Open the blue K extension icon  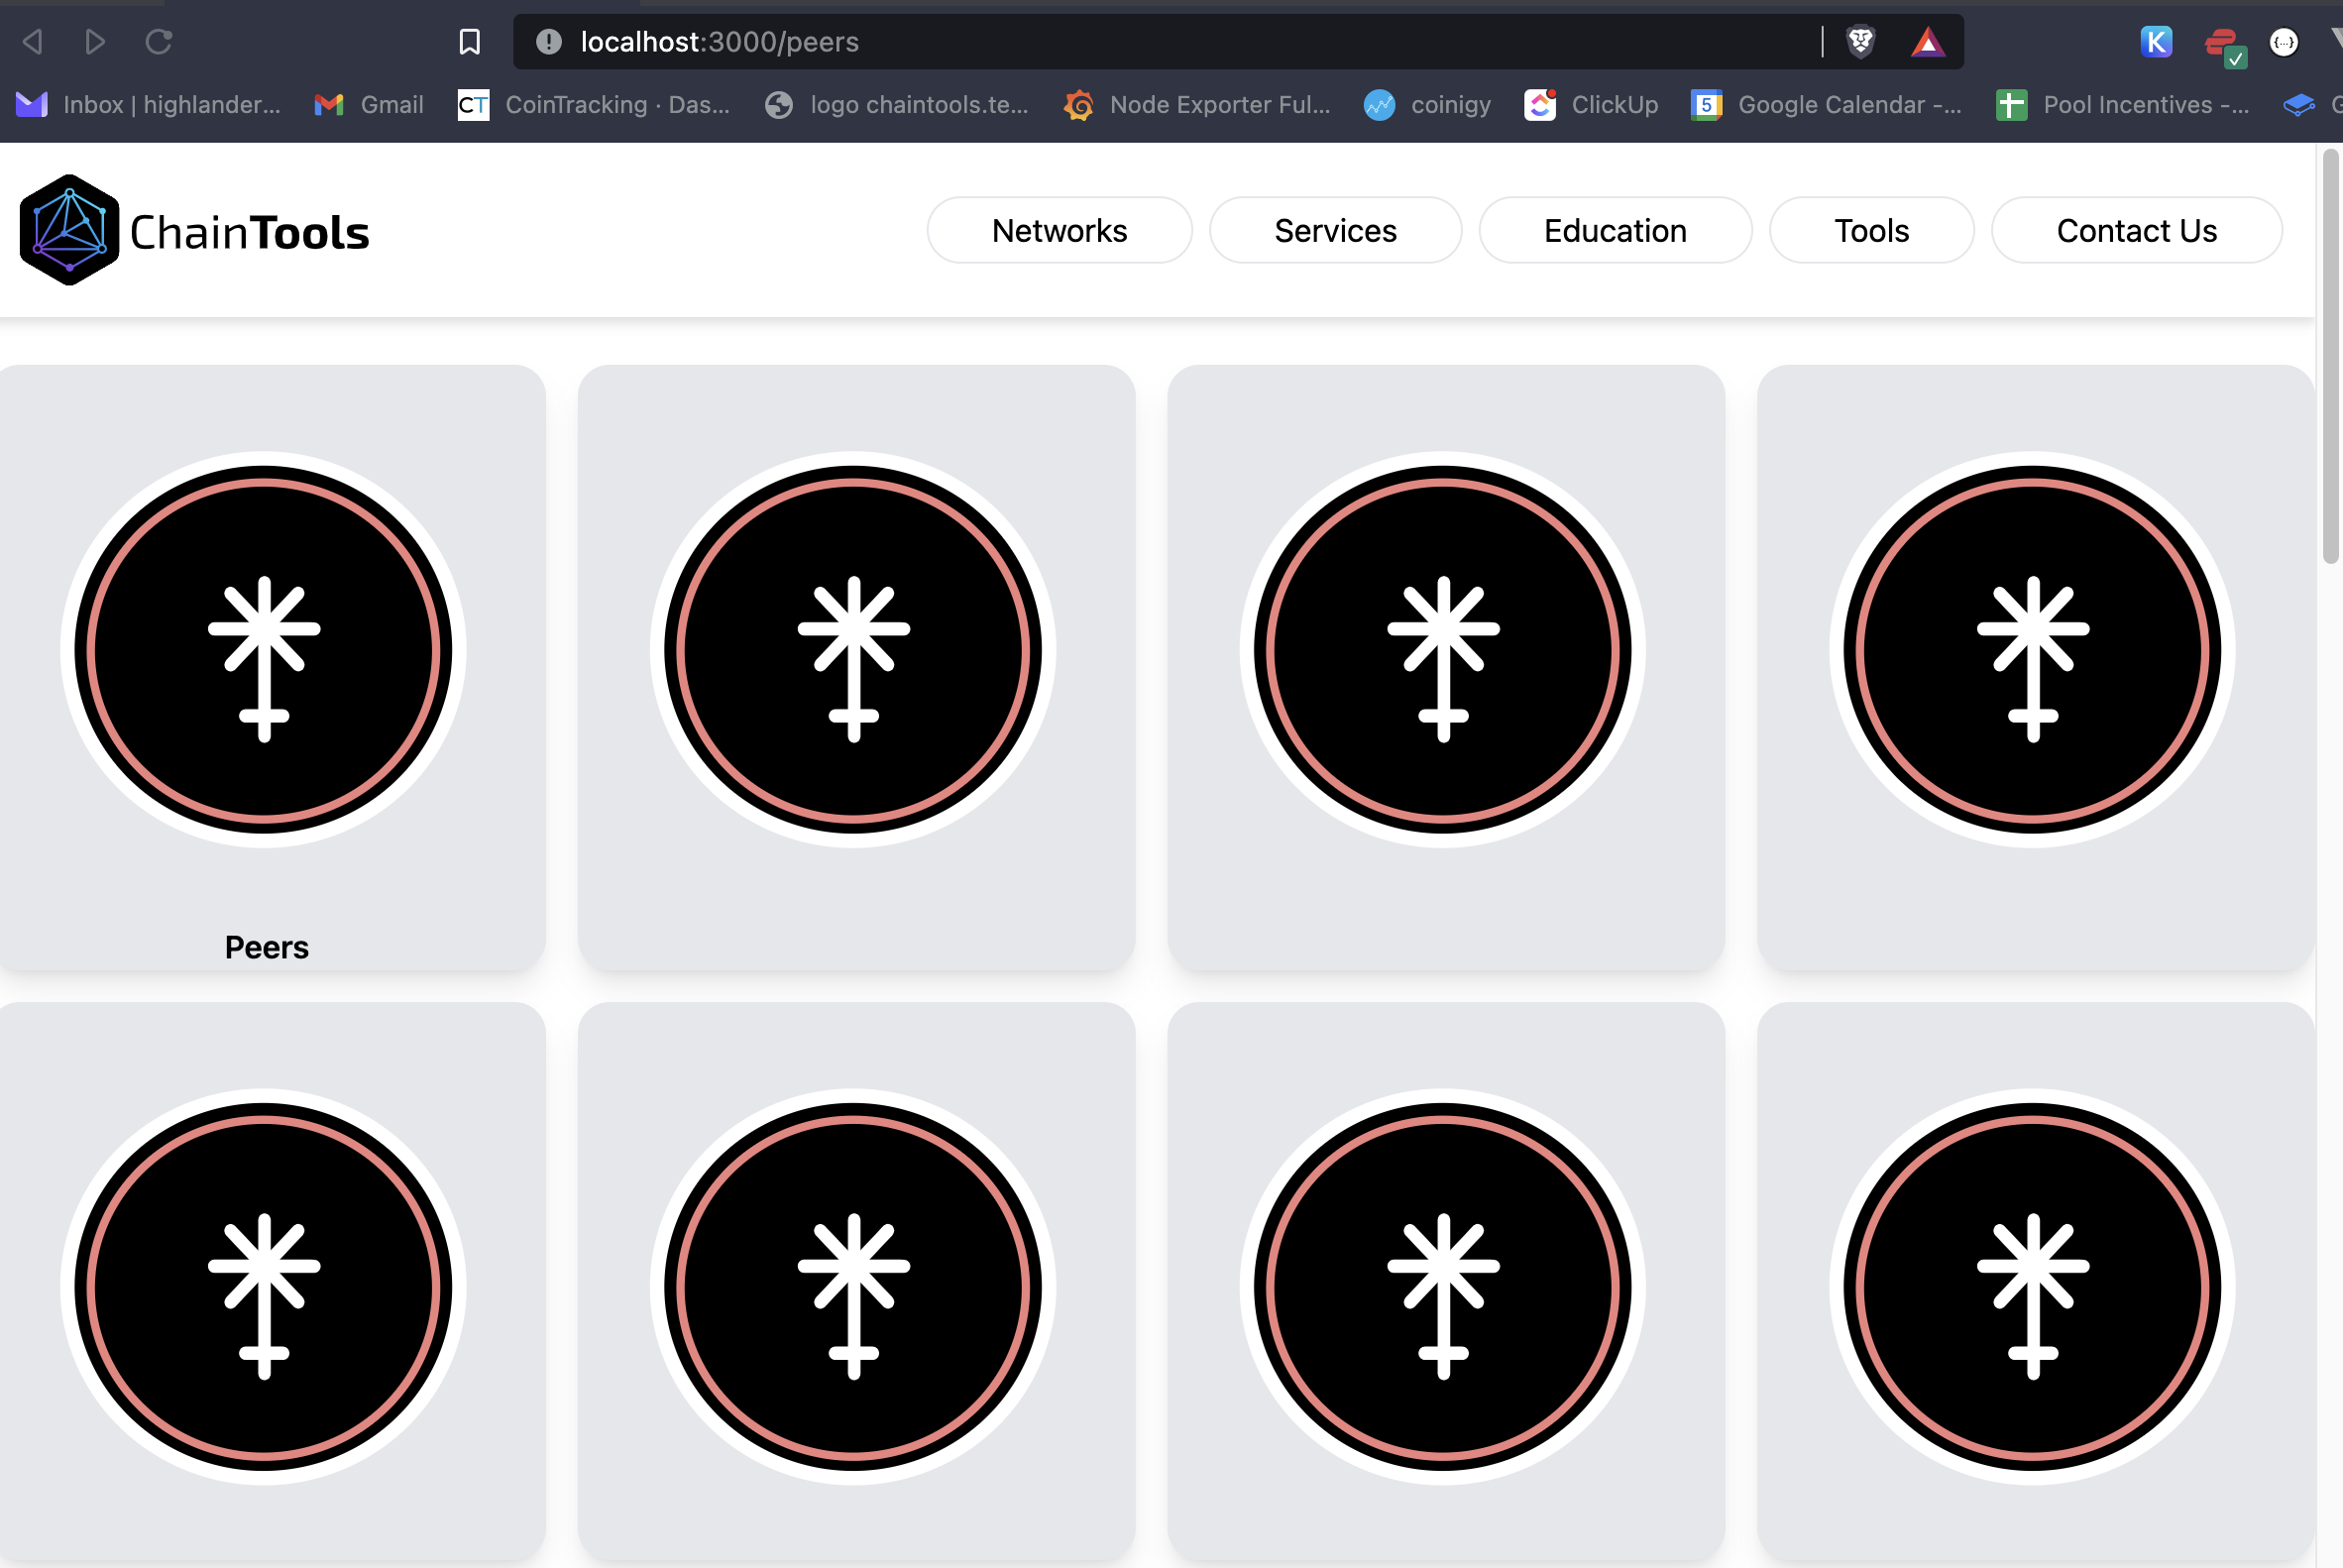2156,42
